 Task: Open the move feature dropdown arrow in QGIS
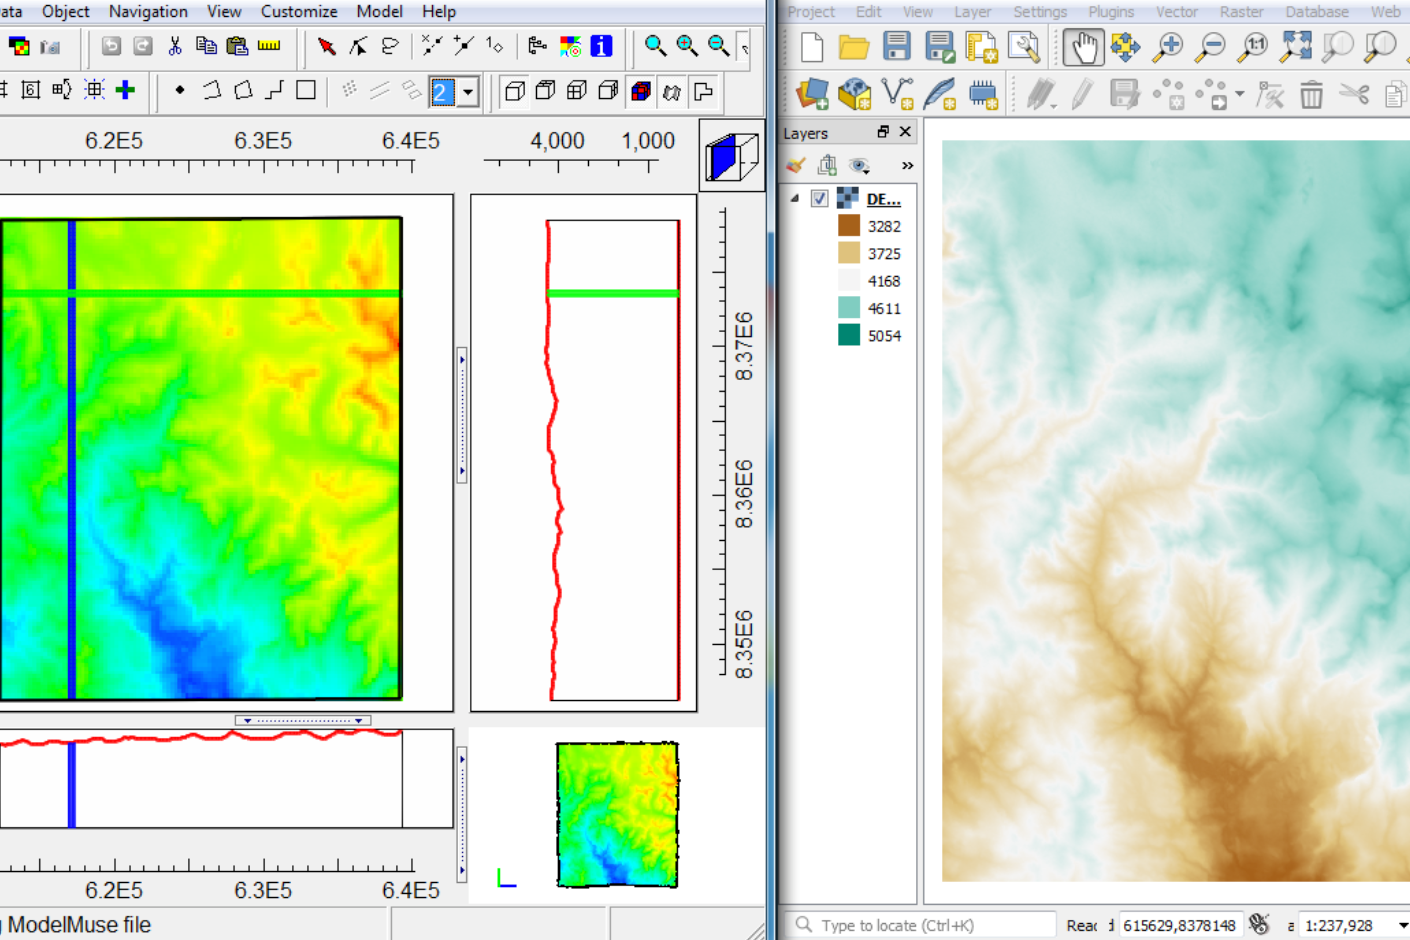pos(1240,95)
